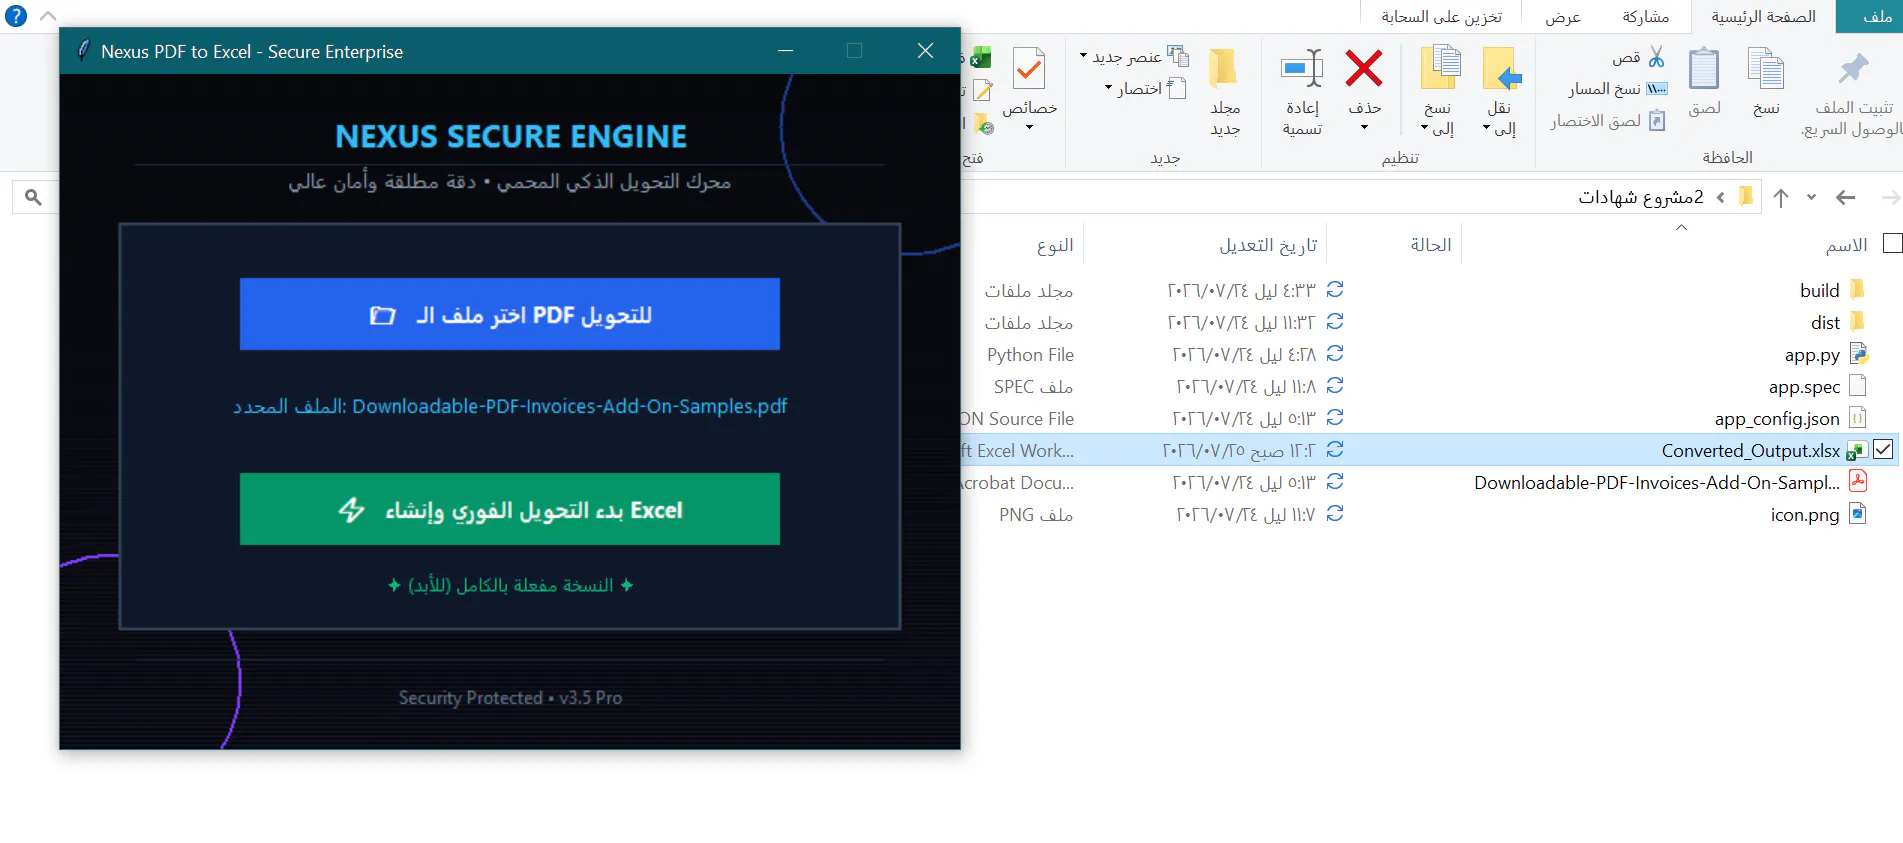This screenshot has height=843, width=1903.
Task: Select the build folder
Action: (1819, 290)
